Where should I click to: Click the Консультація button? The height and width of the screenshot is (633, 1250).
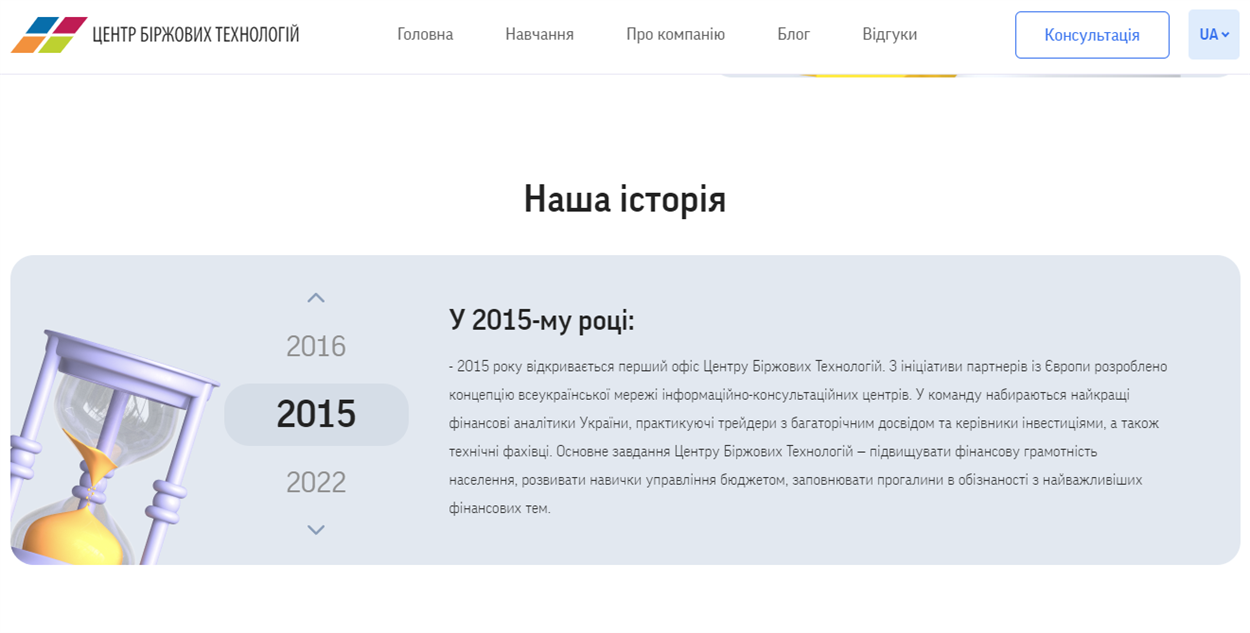click(x=1092, y=35)
